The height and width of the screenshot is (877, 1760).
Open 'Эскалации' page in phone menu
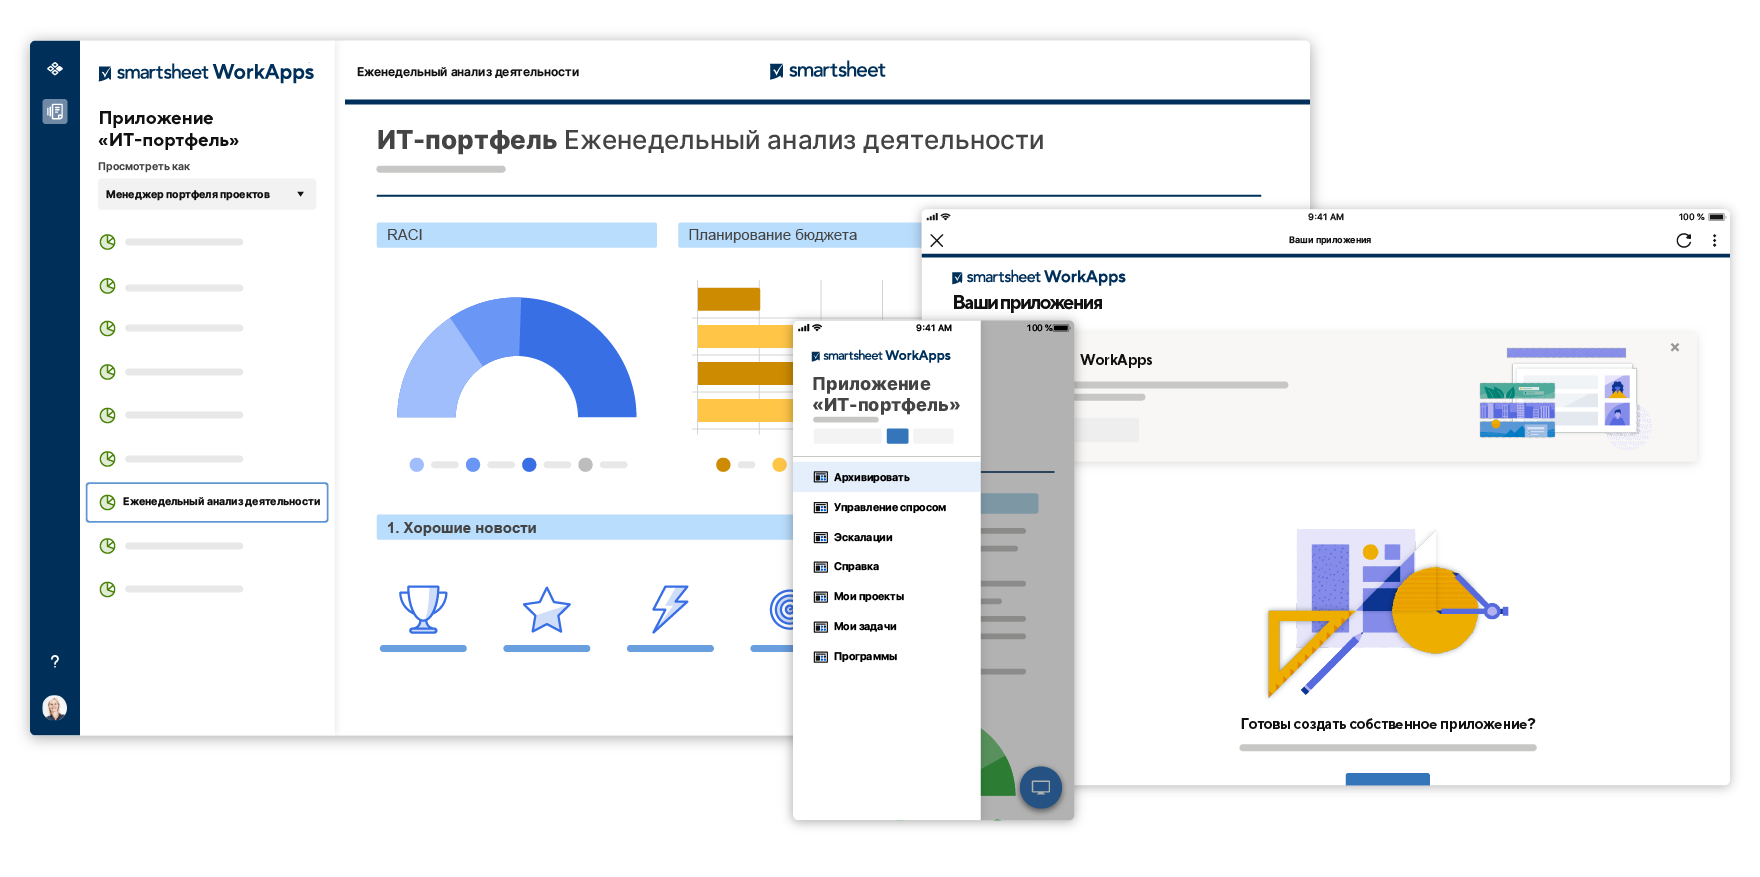tap(886, 537)
